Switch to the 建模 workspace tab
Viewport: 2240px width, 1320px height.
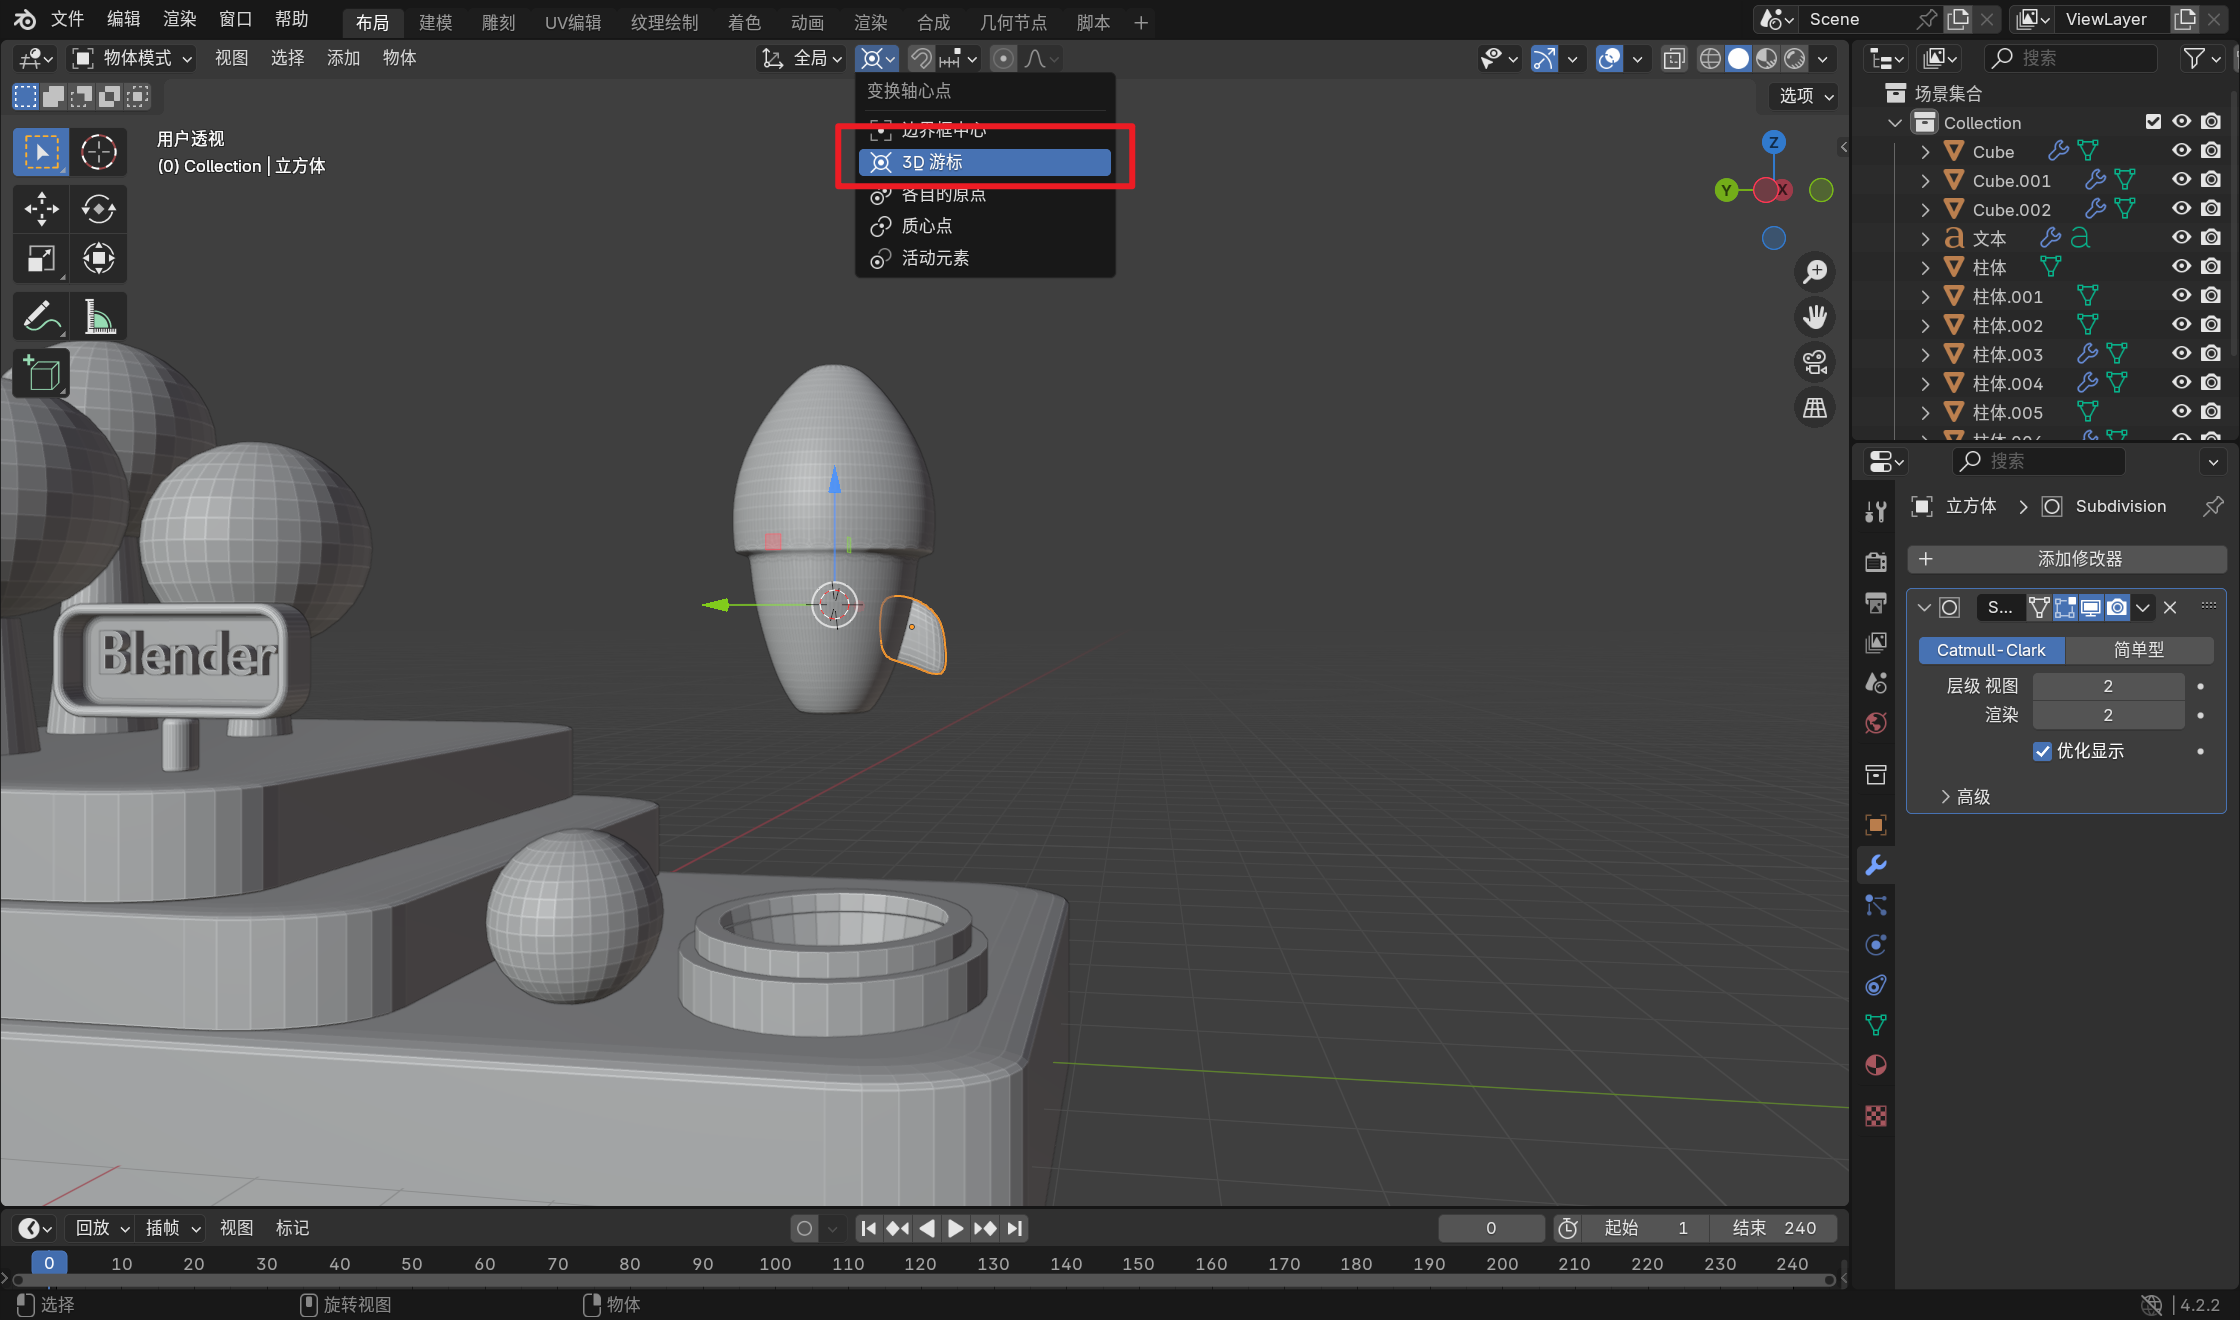(435, 21)
